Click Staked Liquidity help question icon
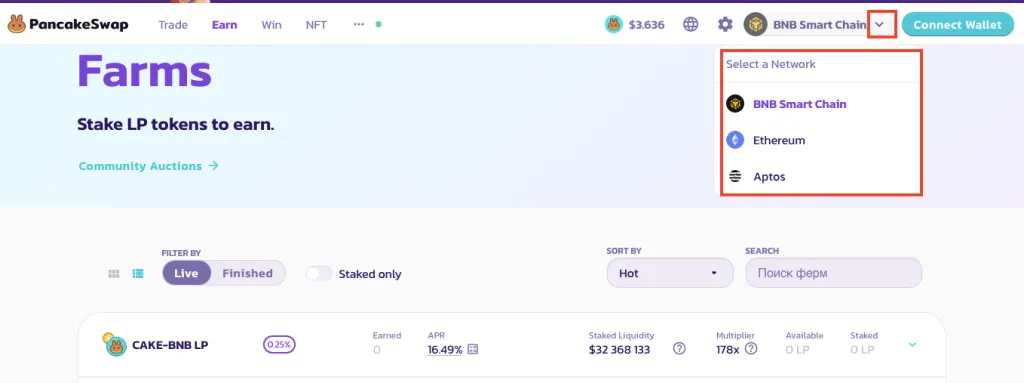 click(679, 349)
